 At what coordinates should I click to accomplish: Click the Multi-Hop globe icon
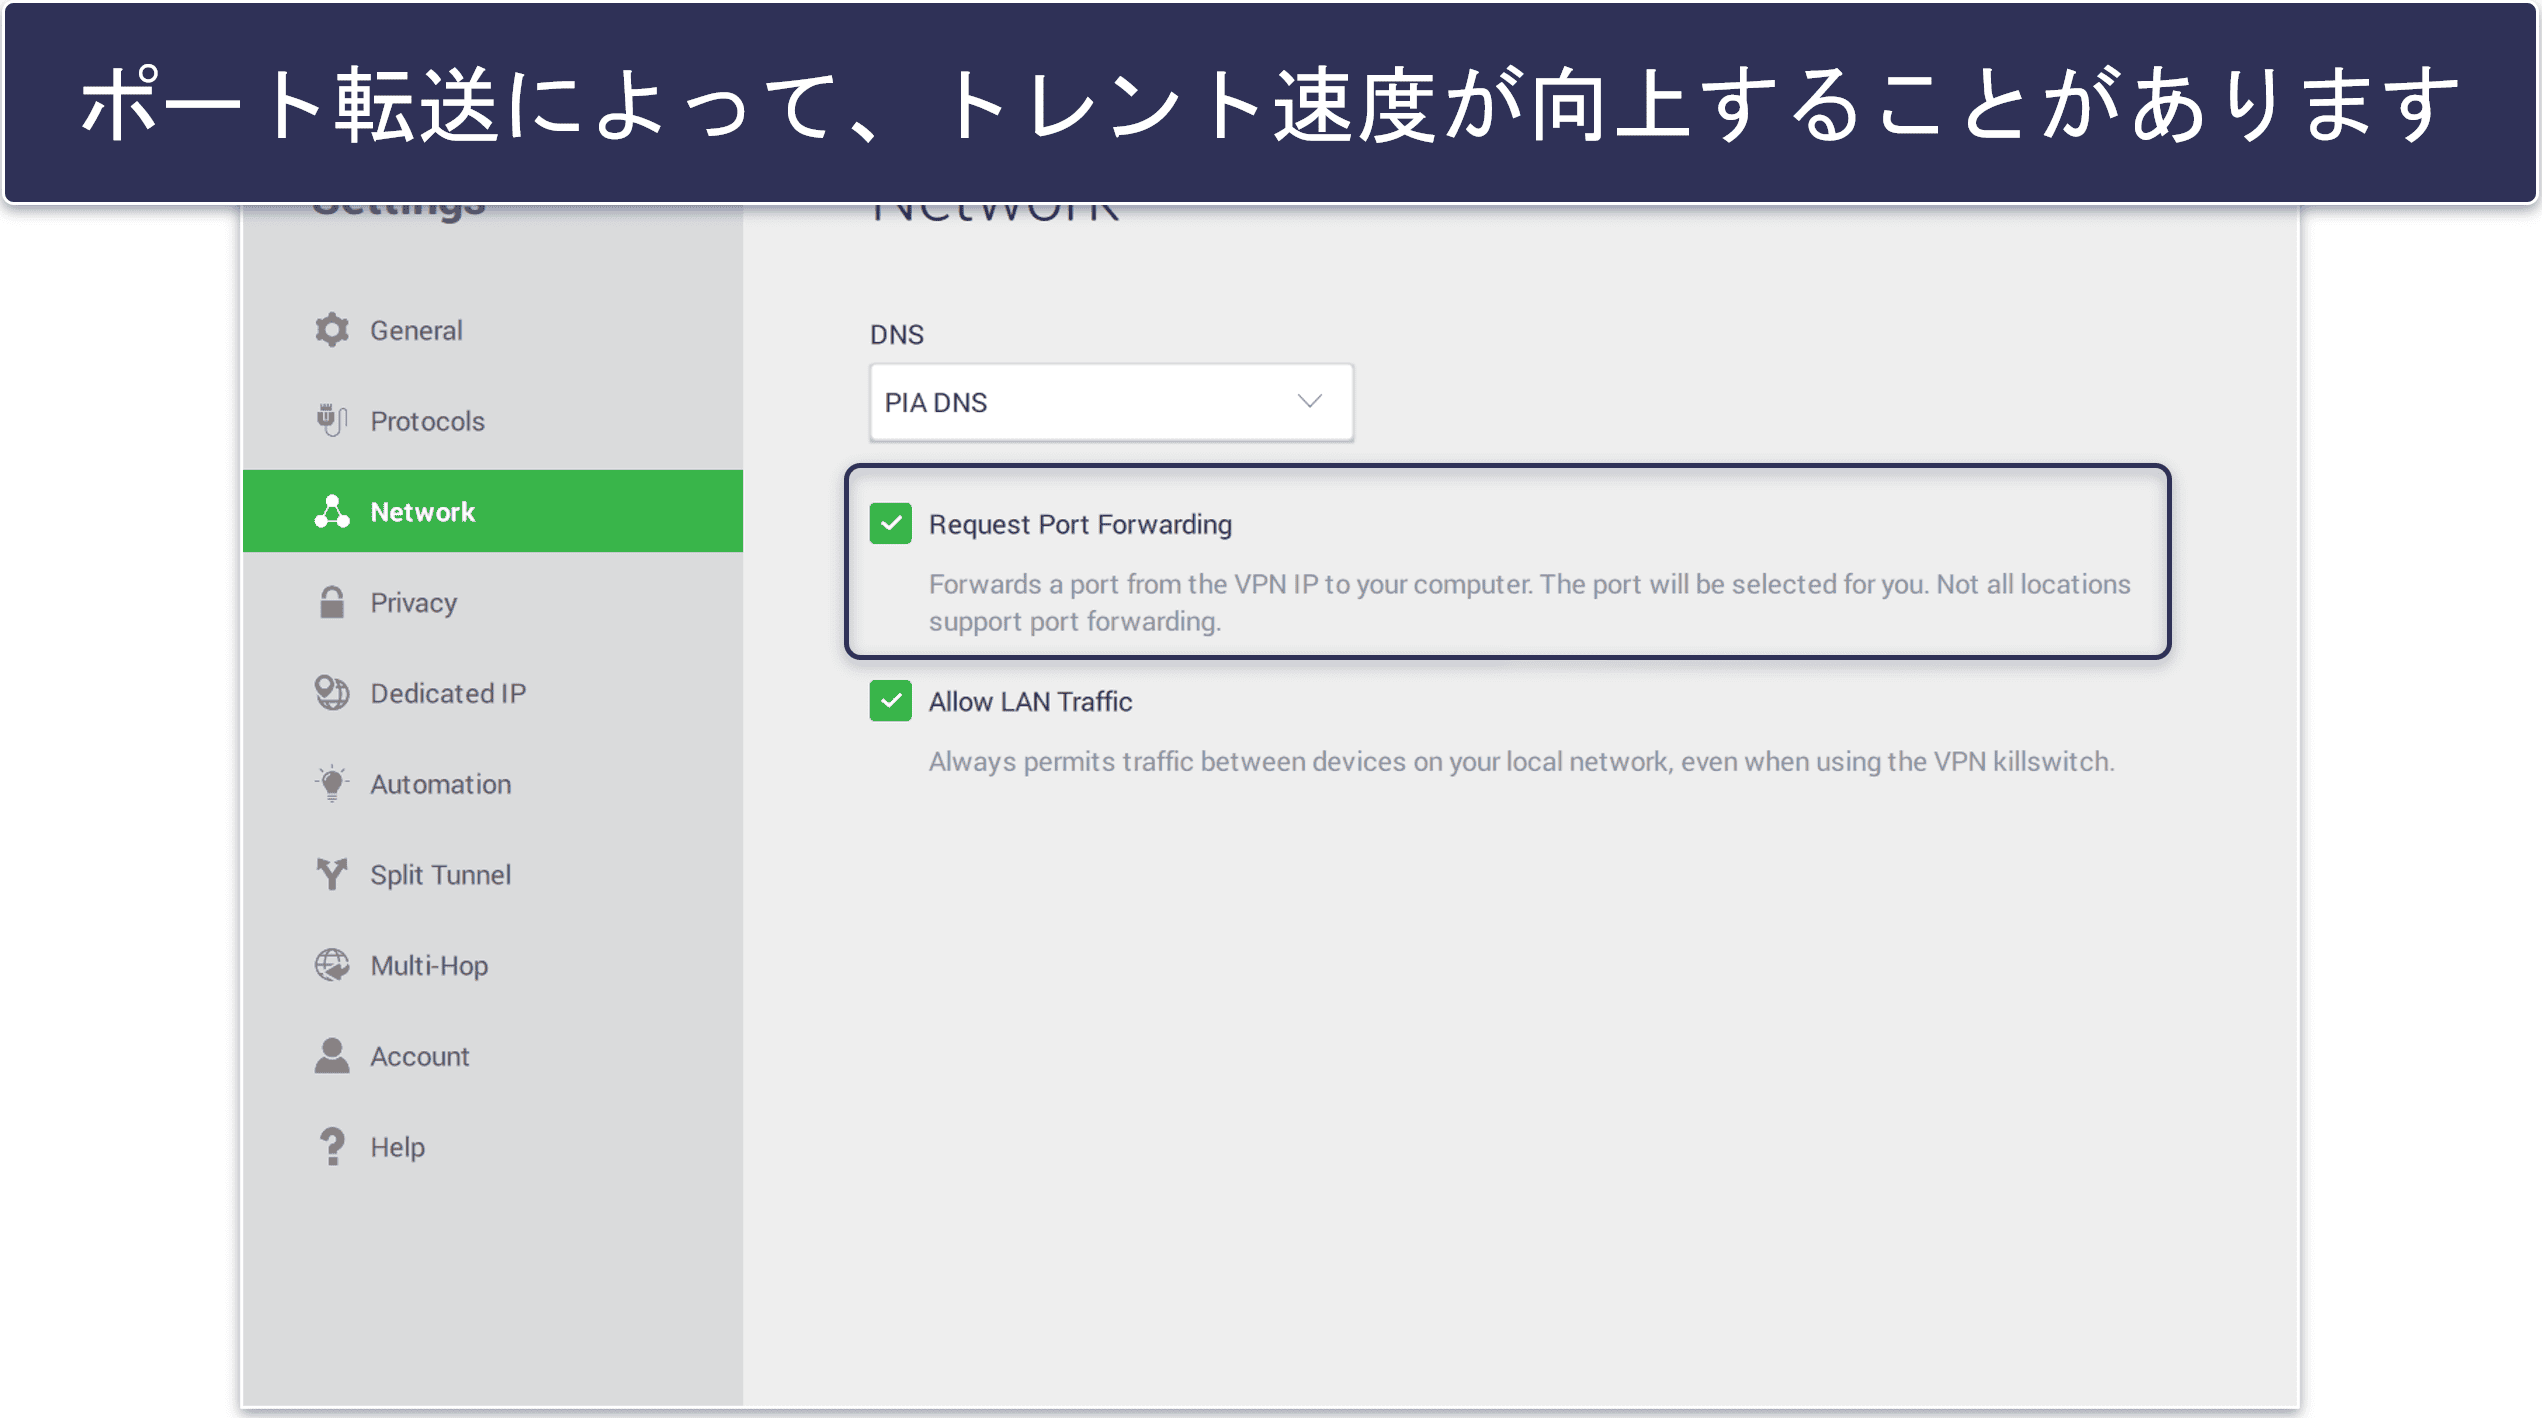[332, 965]
